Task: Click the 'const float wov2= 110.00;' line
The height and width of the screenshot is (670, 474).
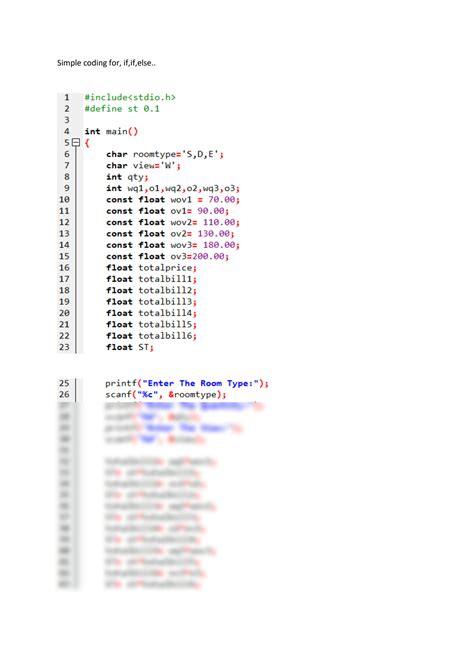Action: (173, 222)
